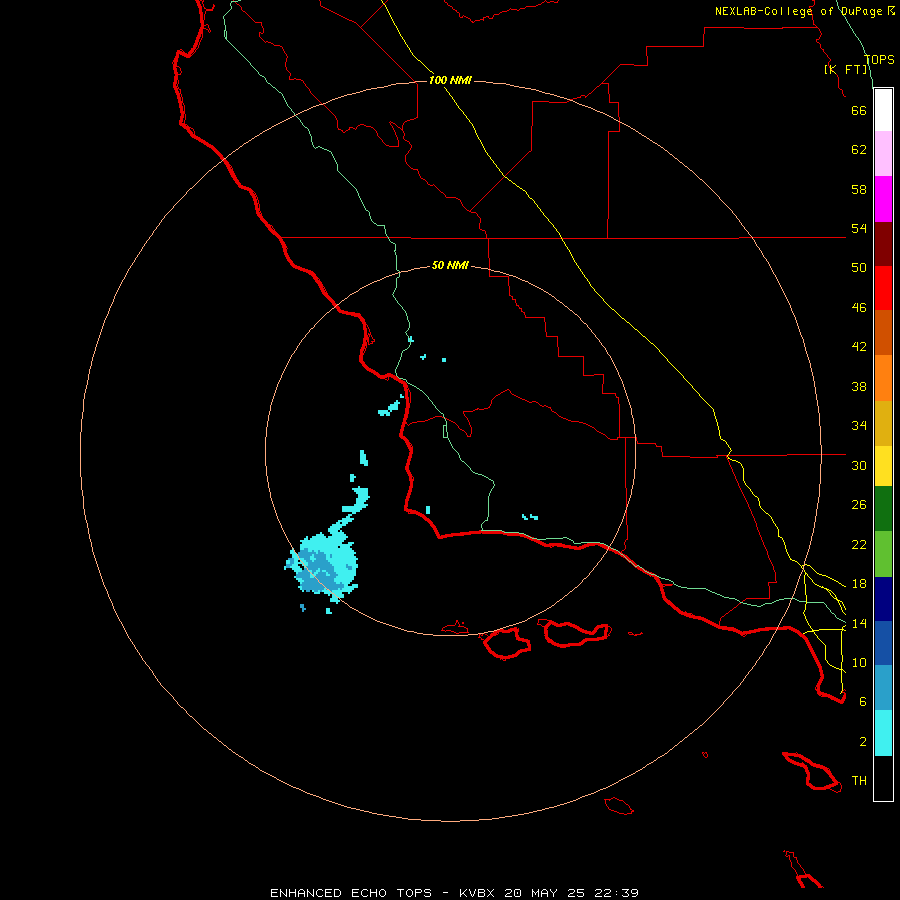Image resolution: width=900 pixels, height=900 pixels.
Task: Click the legend value 58
Action: (x=859, y=189)
